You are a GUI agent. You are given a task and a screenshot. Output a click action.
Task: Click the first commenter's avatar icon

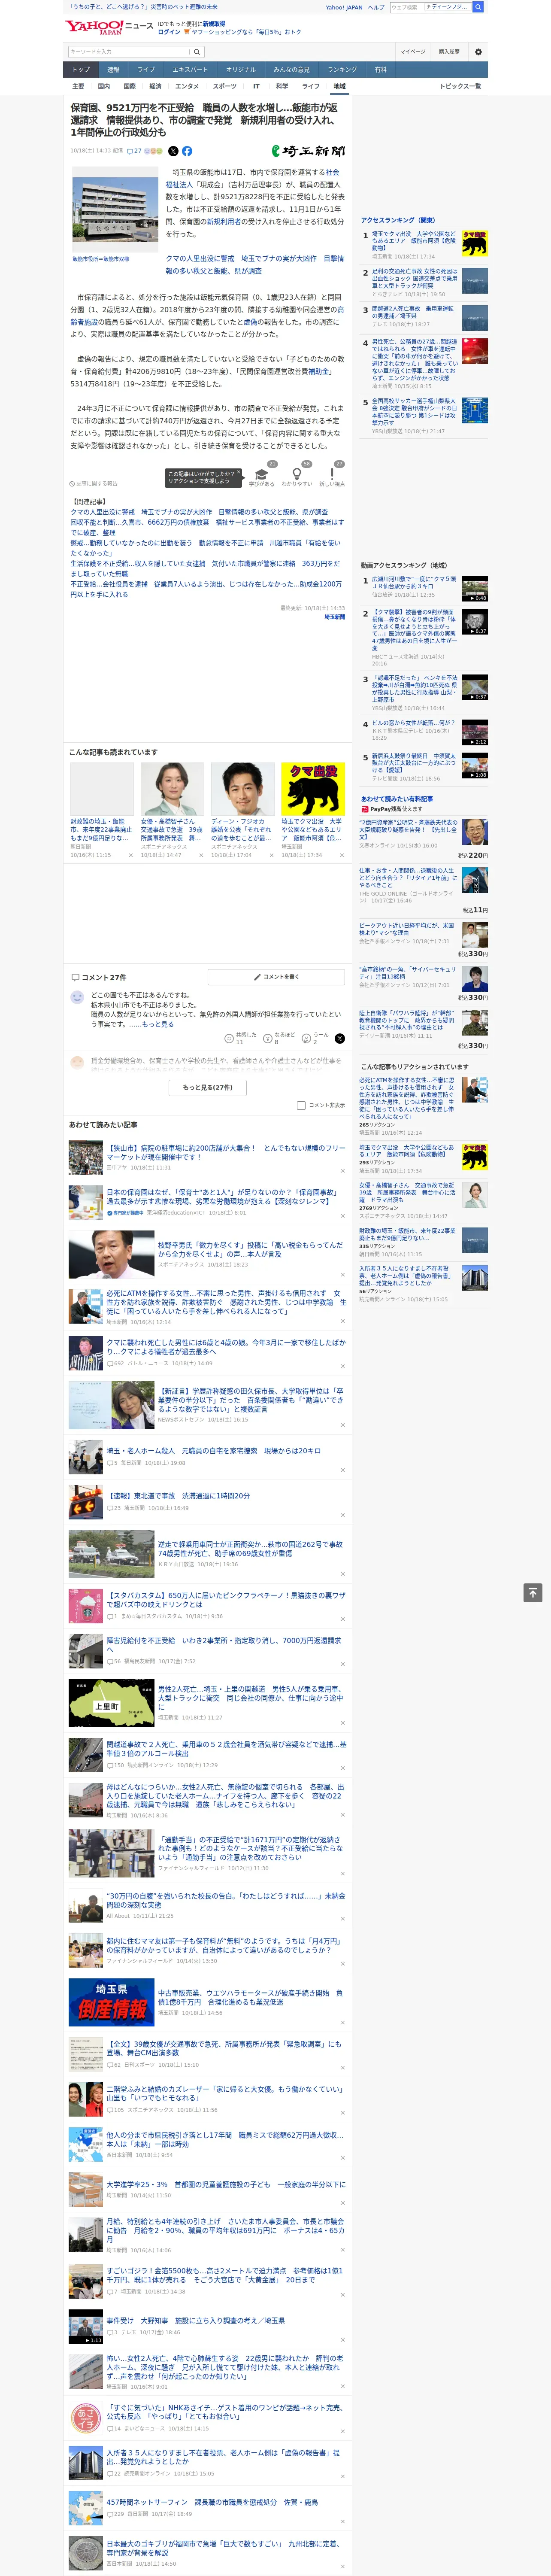[x=77, y=997]
